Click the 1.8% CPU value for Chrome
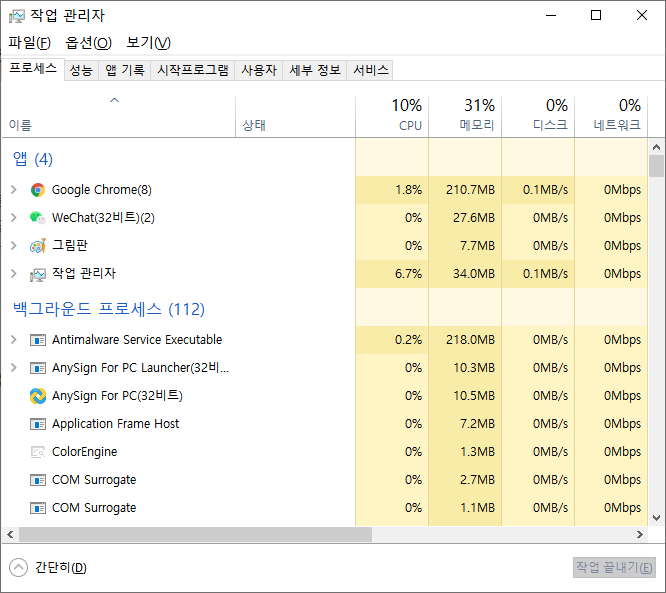This screenshot has width=666, height=593. (408, 189)
